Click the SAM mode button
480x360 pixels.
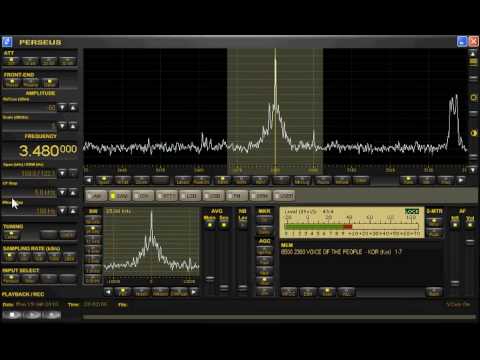pyautogui.click(x=120, y=196)
